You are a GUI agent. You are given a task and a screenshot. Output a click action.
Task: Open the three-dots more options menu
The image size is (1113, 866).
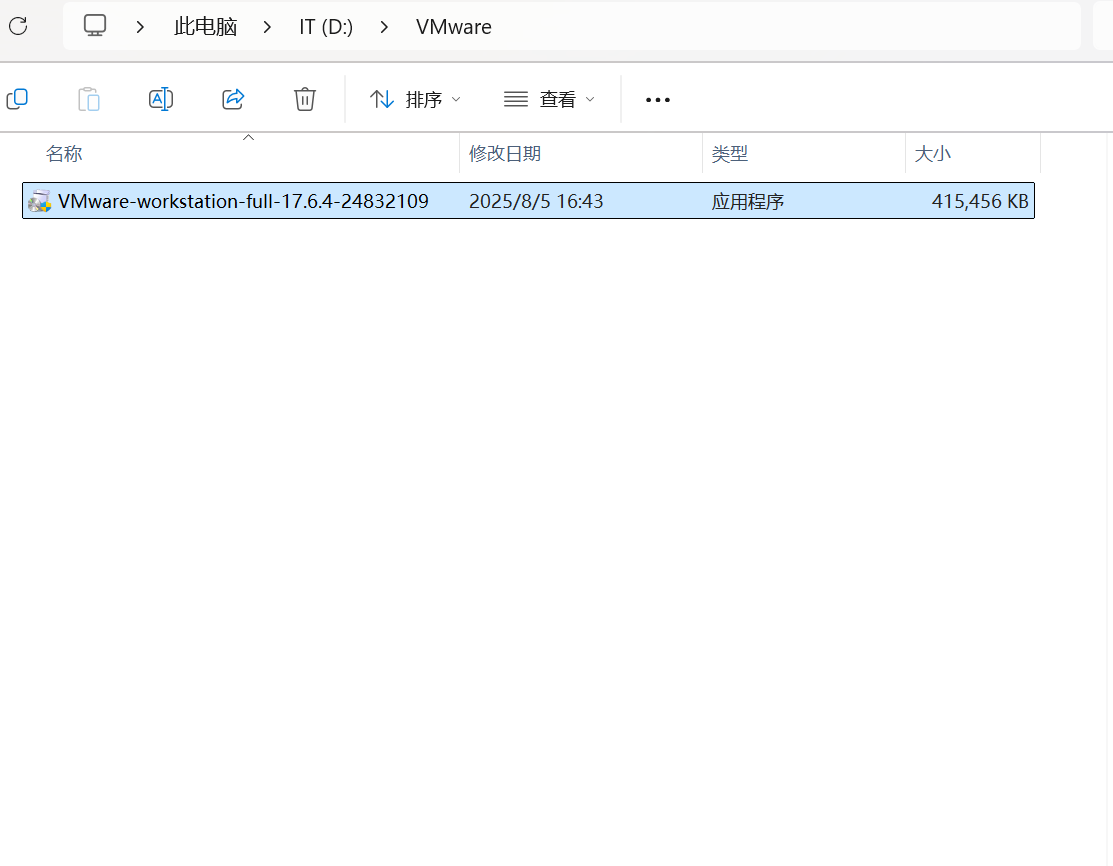point(657,100)
